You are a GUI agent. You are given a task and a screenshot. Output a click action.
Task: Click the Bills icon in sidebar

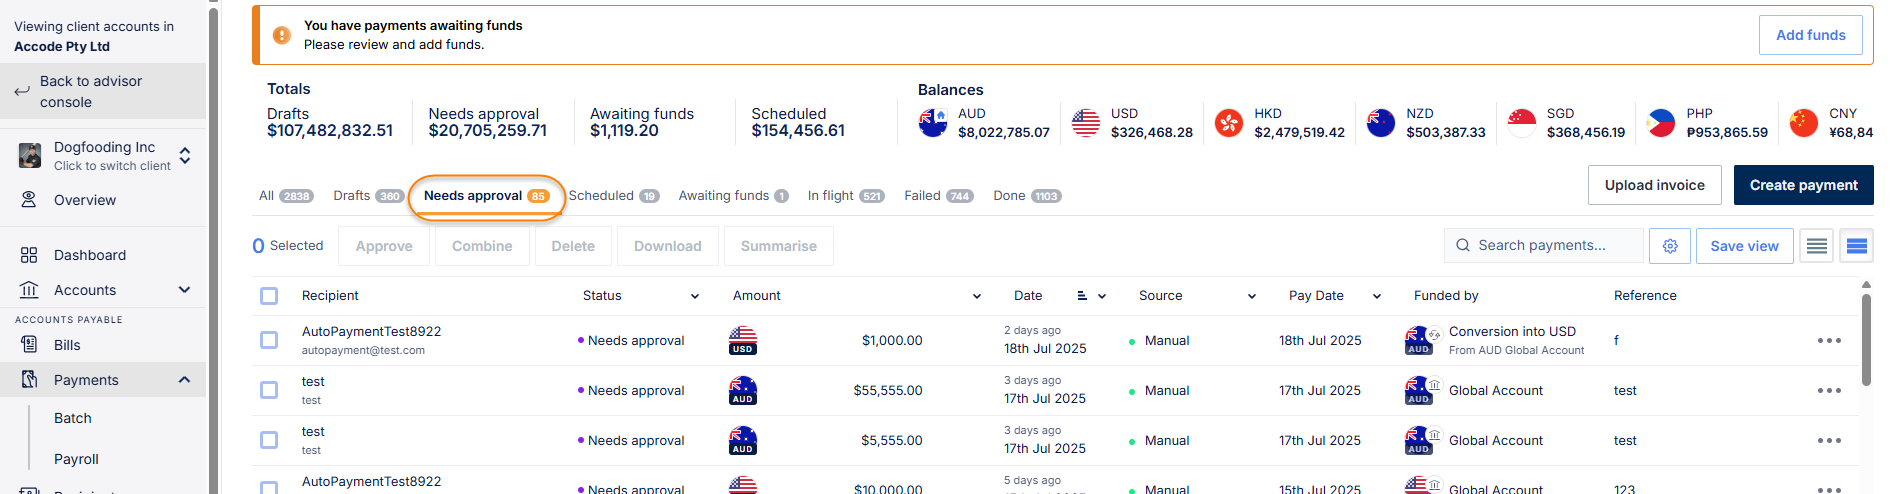(x=29, y=345)
